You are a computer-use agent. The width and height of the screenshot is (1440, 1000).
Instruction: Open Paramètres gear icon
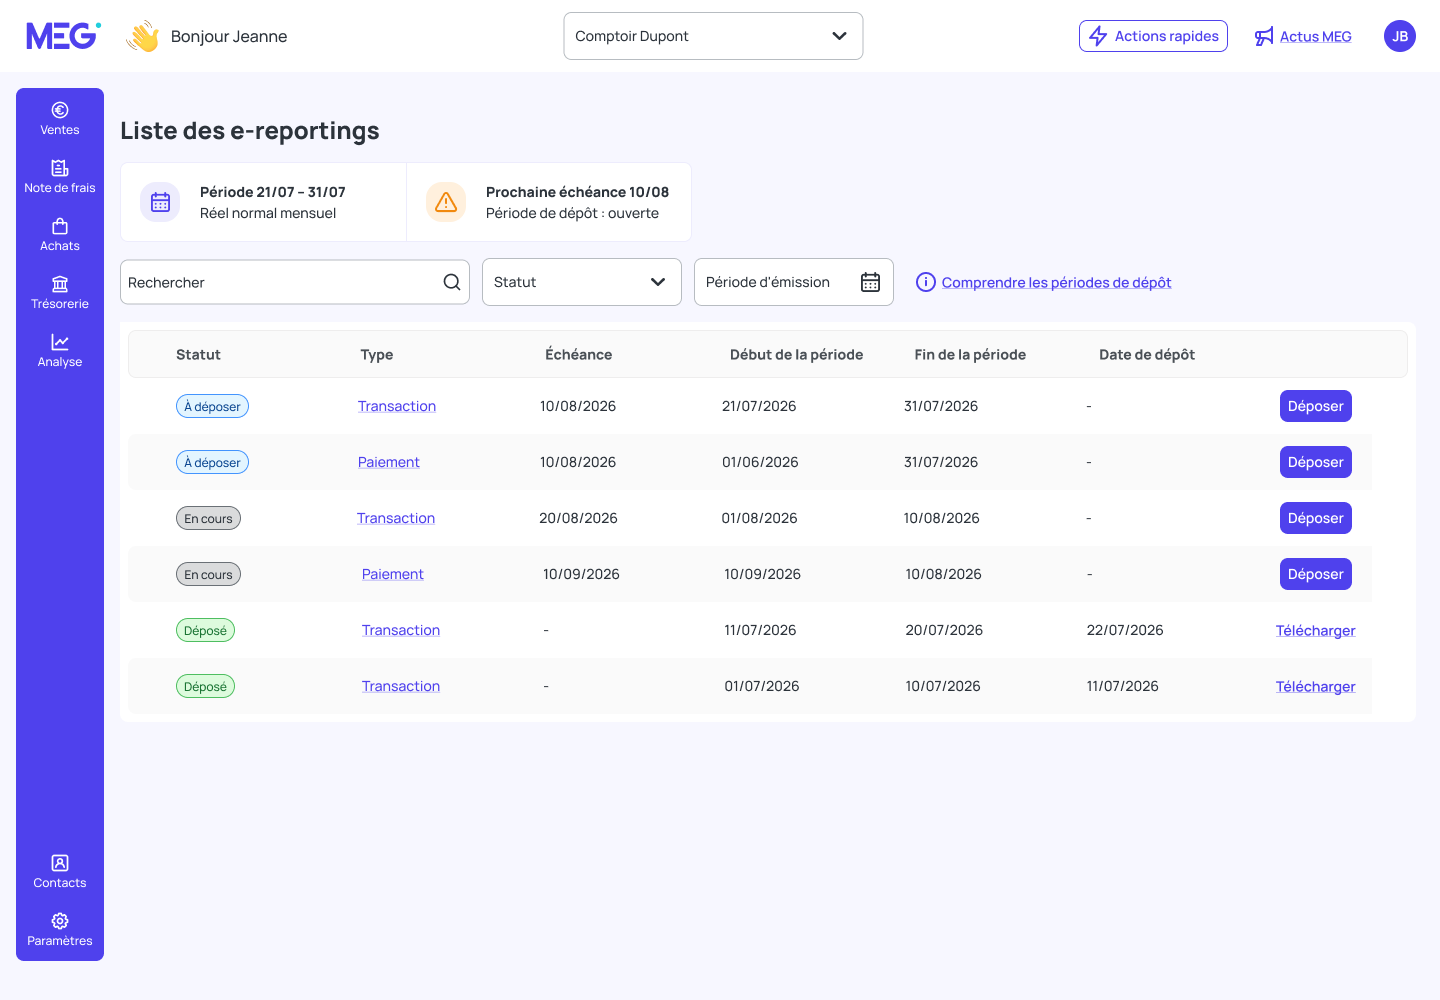click(60, 921)
